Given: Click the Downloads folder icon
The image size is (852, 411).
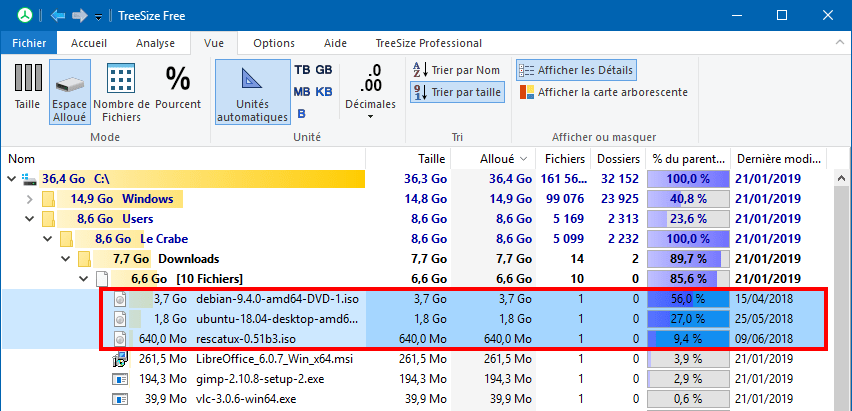Looking at the screenshot, I should 85,259.
